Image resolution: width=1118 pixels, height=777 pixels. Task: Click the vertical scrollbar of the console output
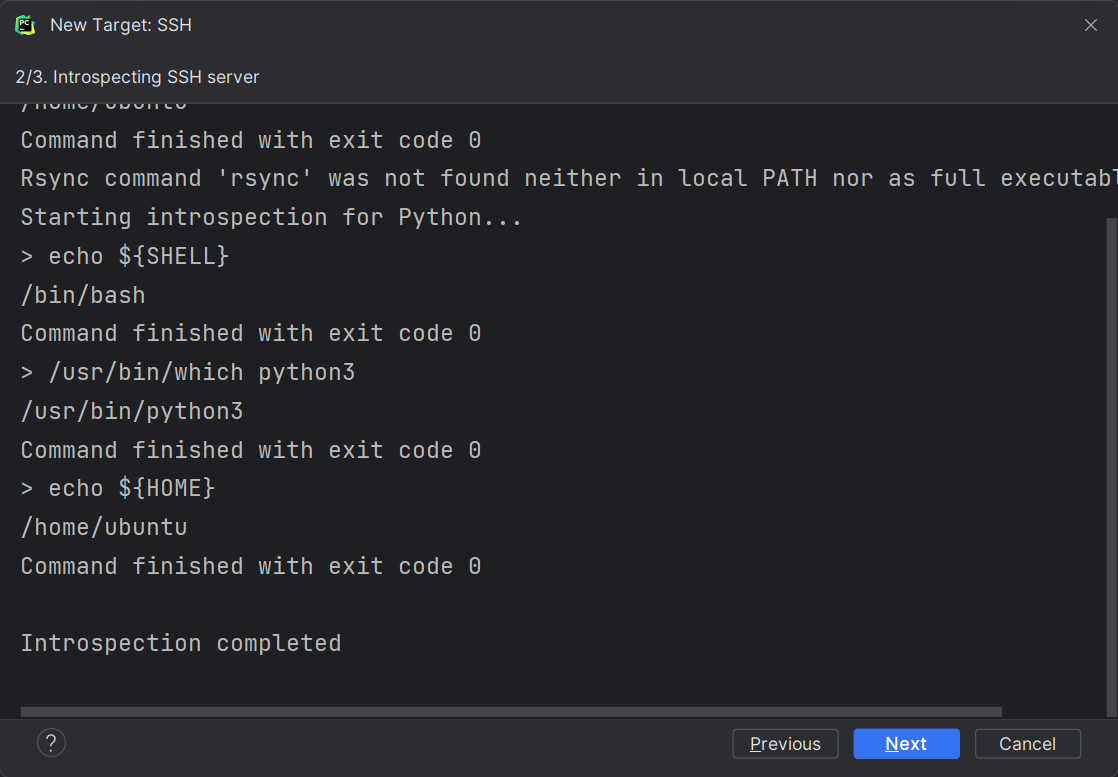pyautogui.click(x=1112, y=460)
